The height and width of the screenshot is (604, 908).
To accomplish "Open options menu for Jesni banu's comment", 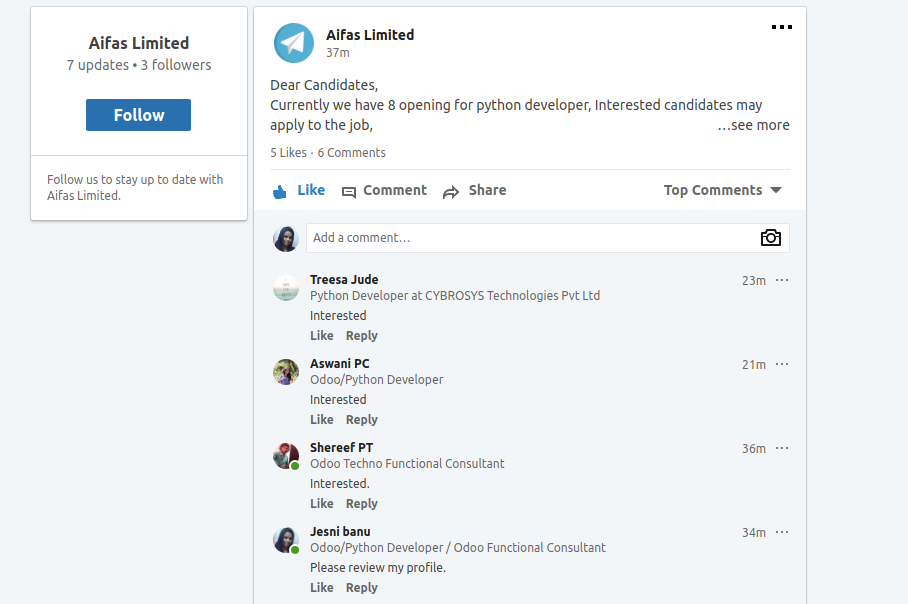I will pyautogui.click(x=782, y=532).
